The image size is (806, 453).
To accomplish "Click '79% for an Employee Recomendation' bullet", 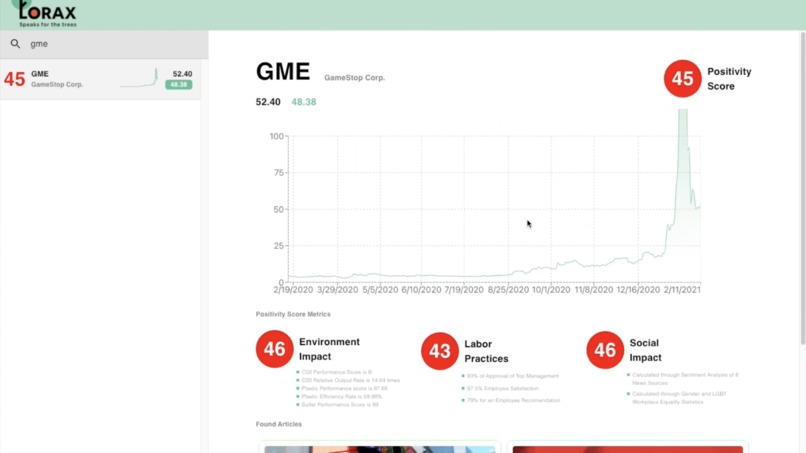I will coord(513,400).
